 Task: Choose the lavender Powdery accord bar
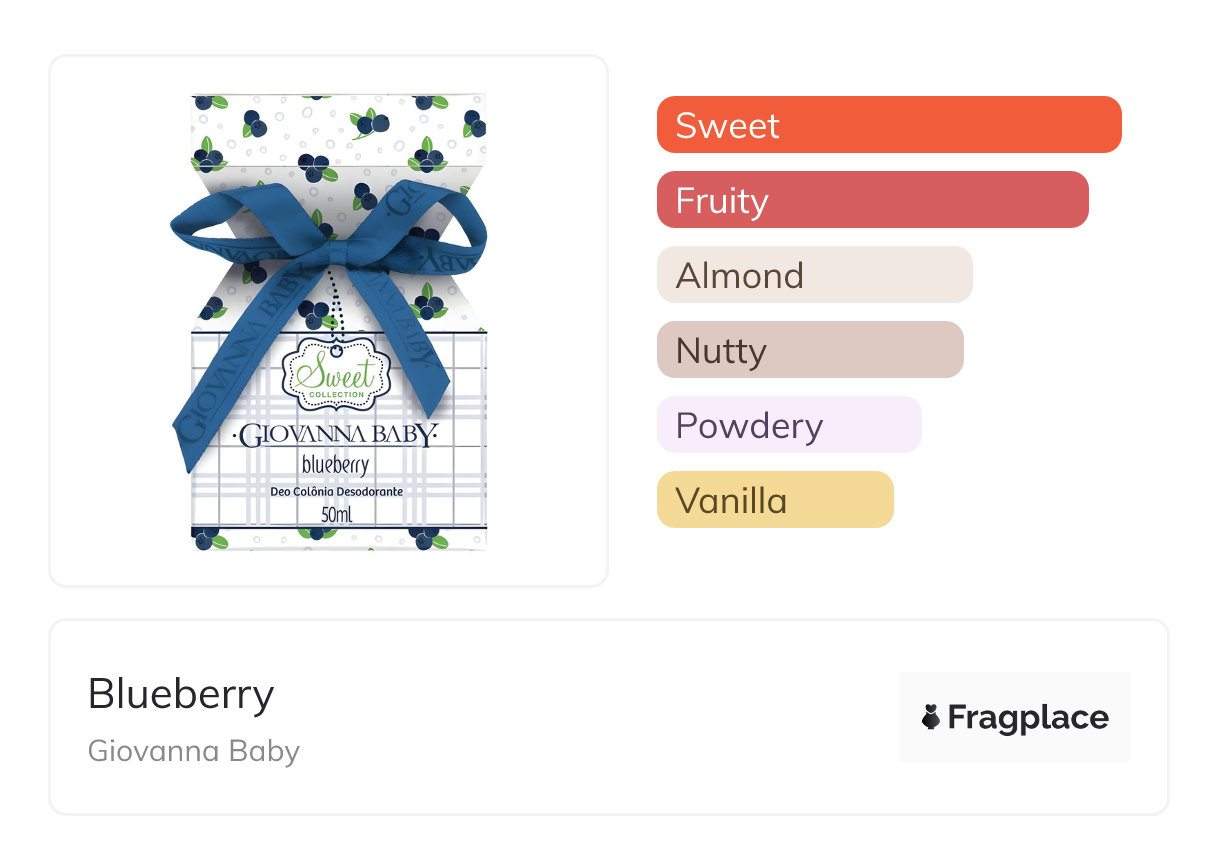pos(788,425)
